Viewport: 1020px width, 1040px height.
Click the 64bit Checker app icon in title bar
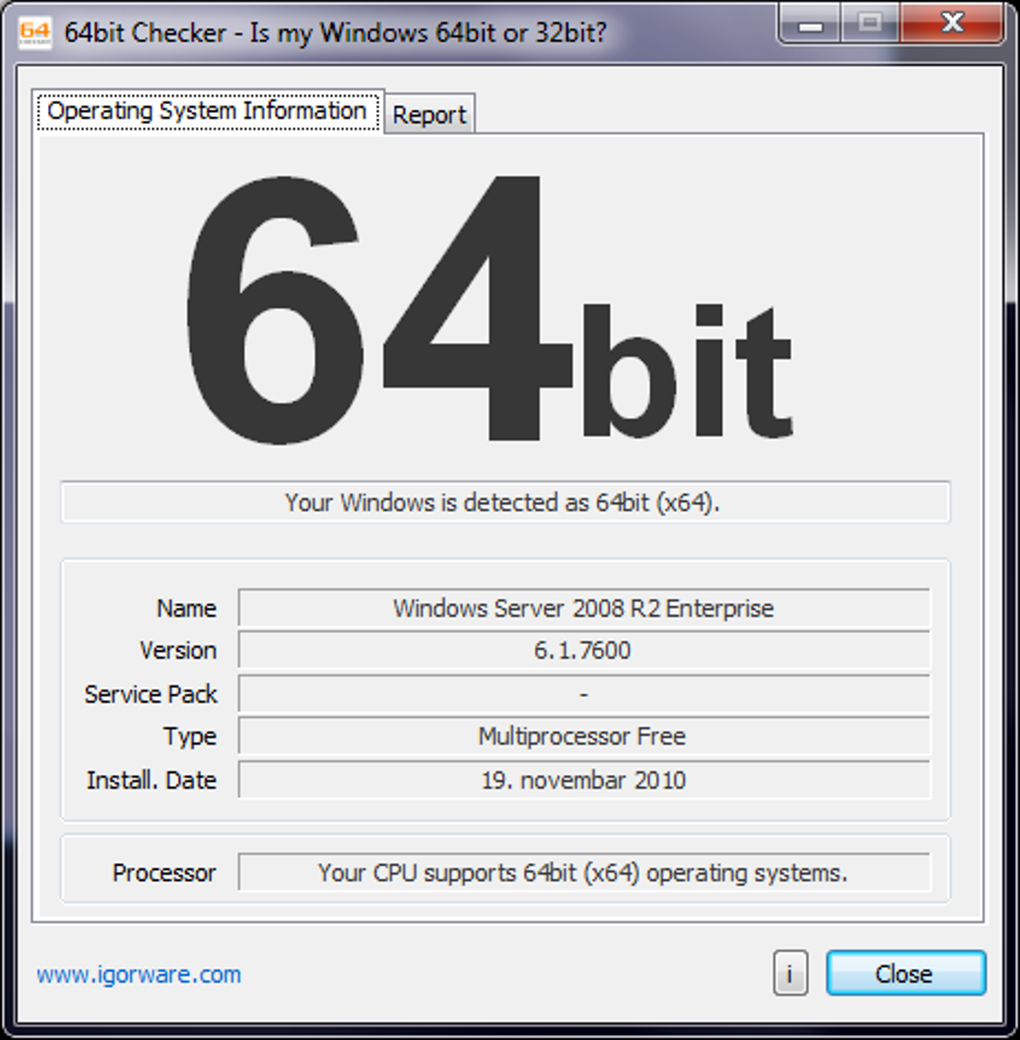tap(34, 33)
